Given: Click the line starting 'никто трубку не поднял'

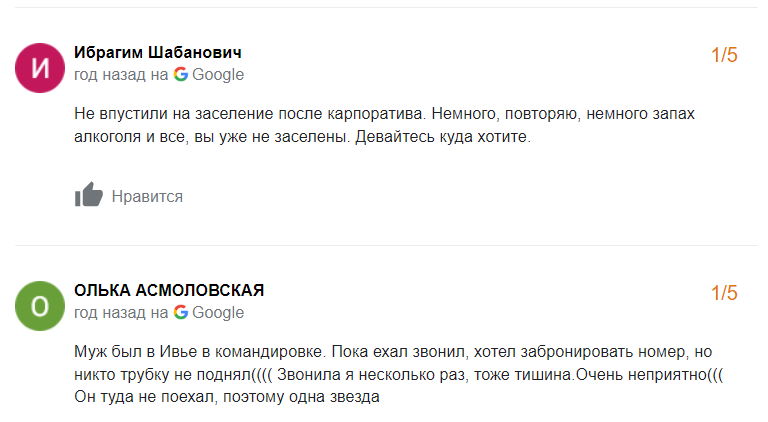Looking at the screenshot, I should click(398, 374).
